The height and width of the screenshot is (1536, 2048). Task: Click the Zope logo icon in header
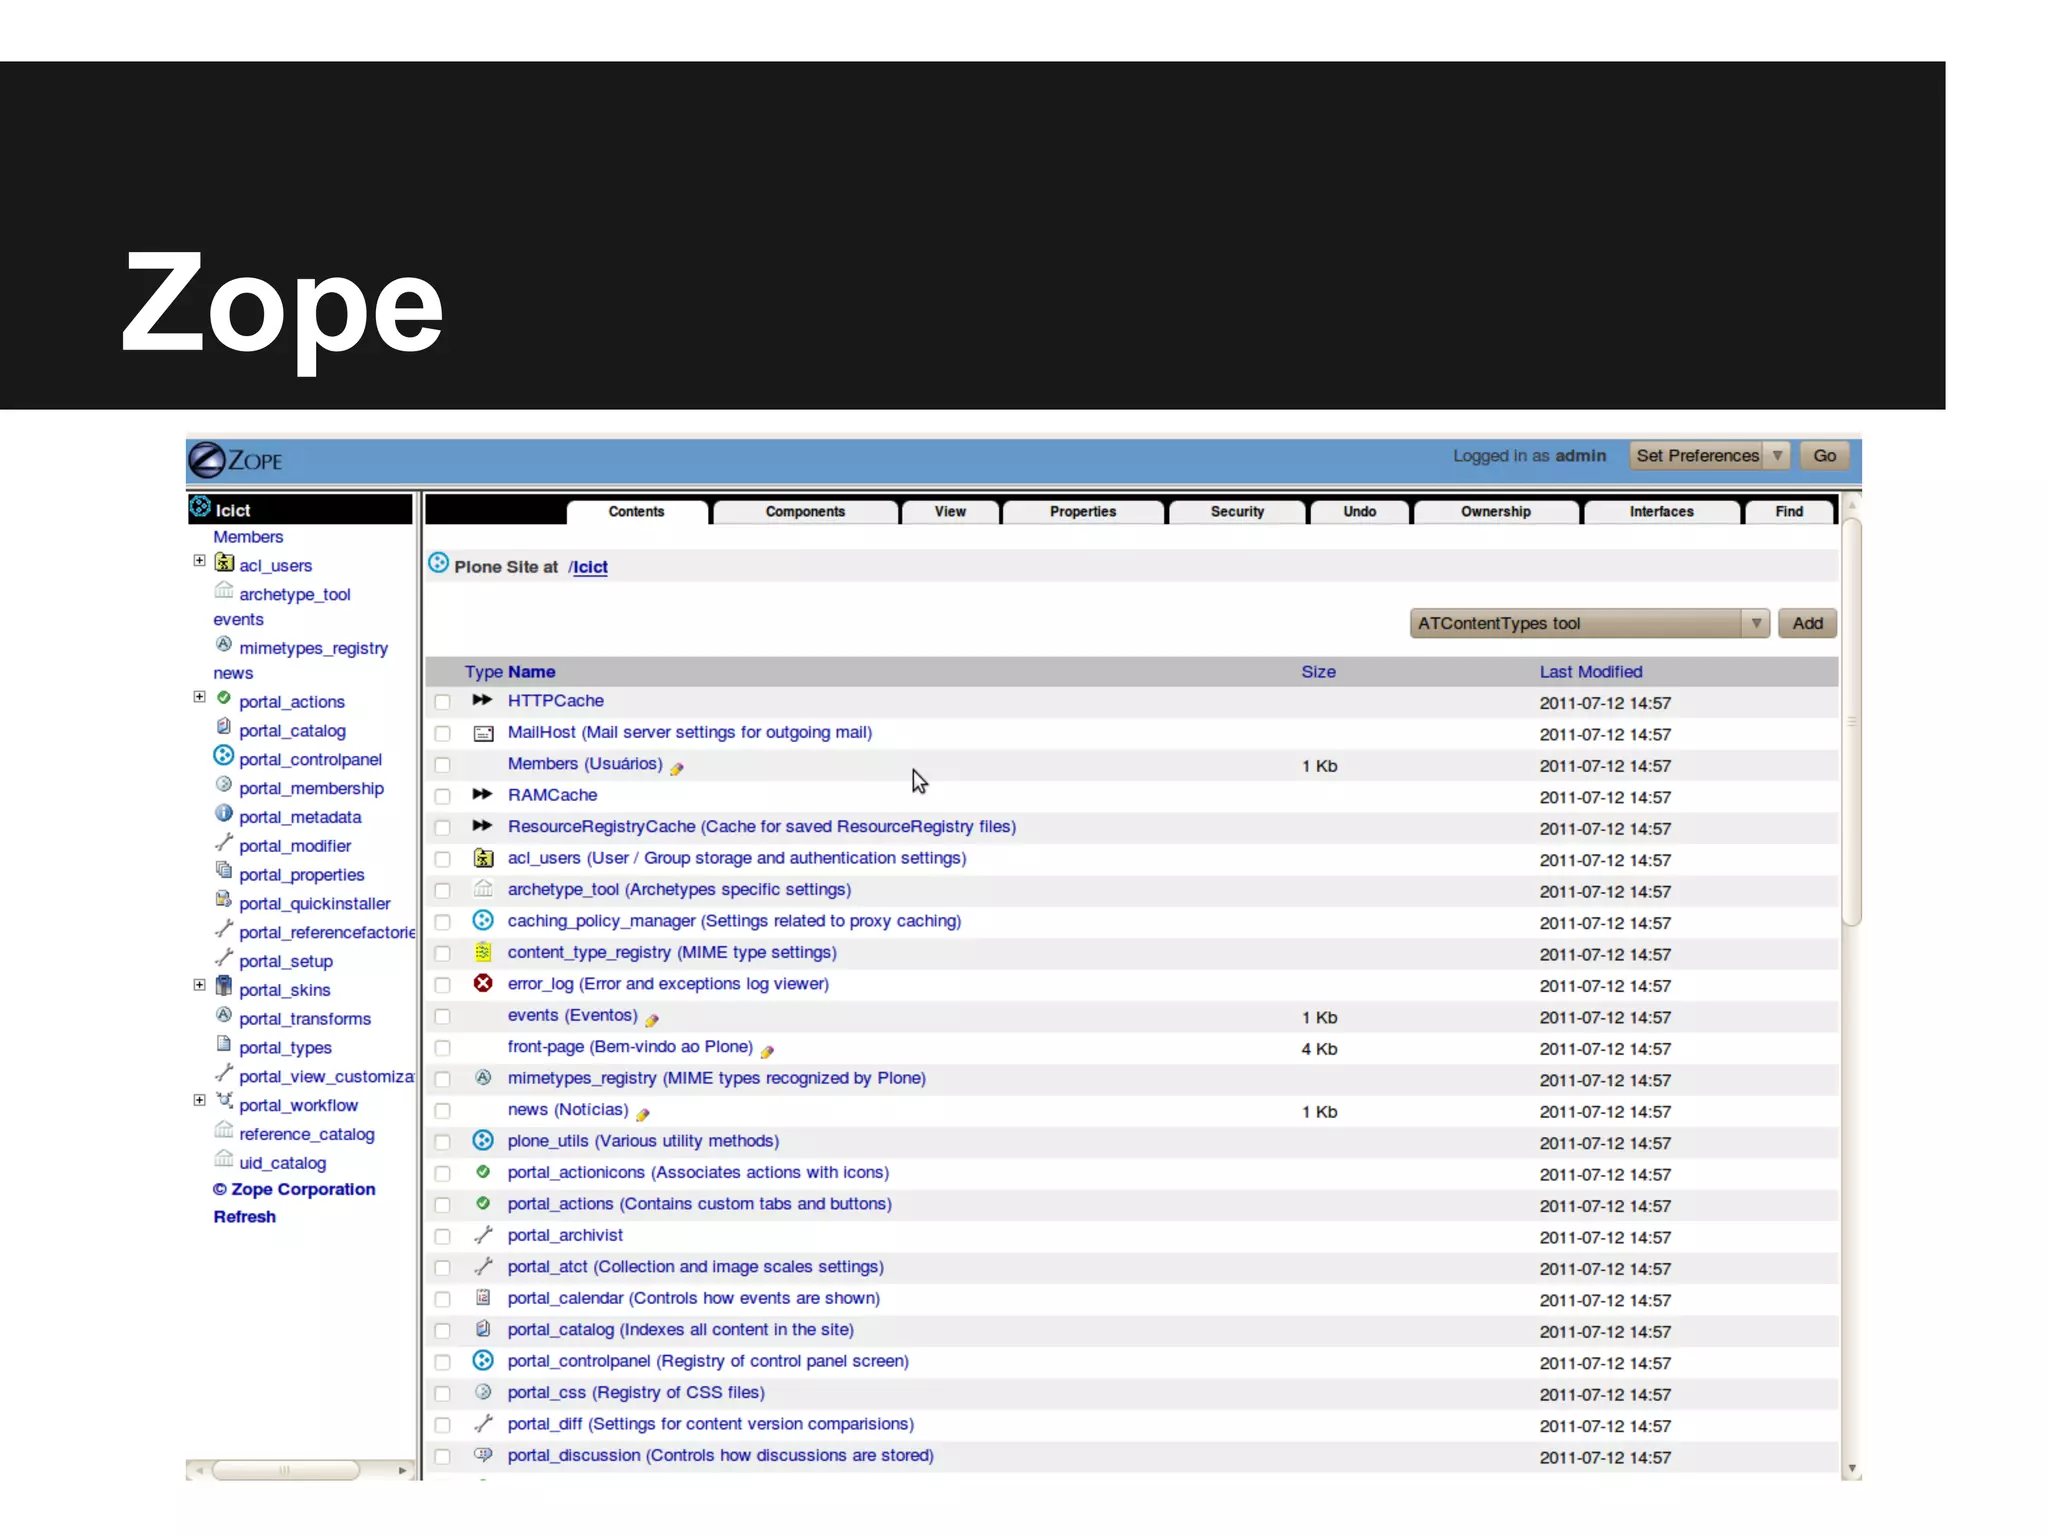click(207, 461)
